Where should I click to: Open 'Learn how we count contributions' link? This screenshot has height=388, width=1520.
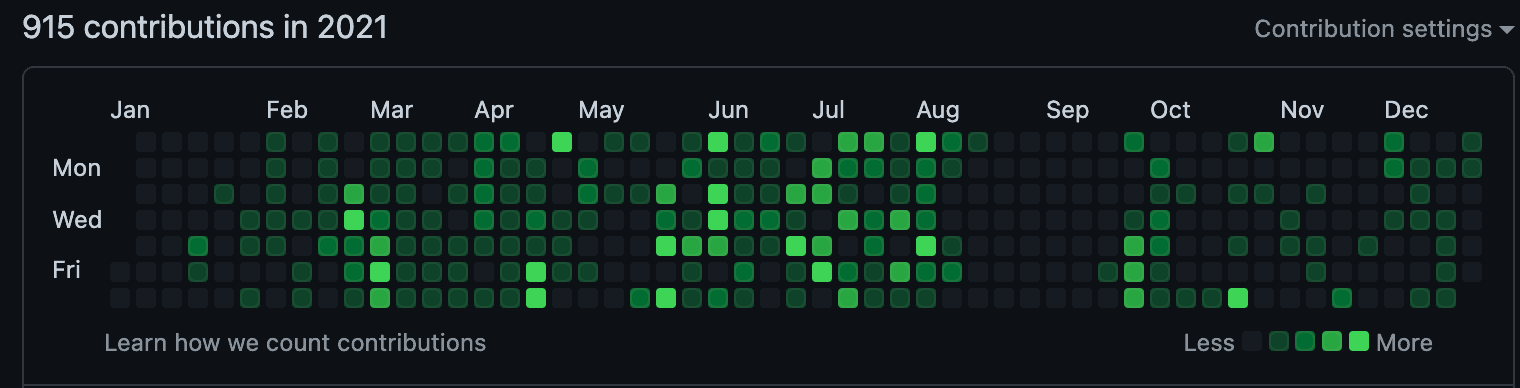tap(295, 343)
